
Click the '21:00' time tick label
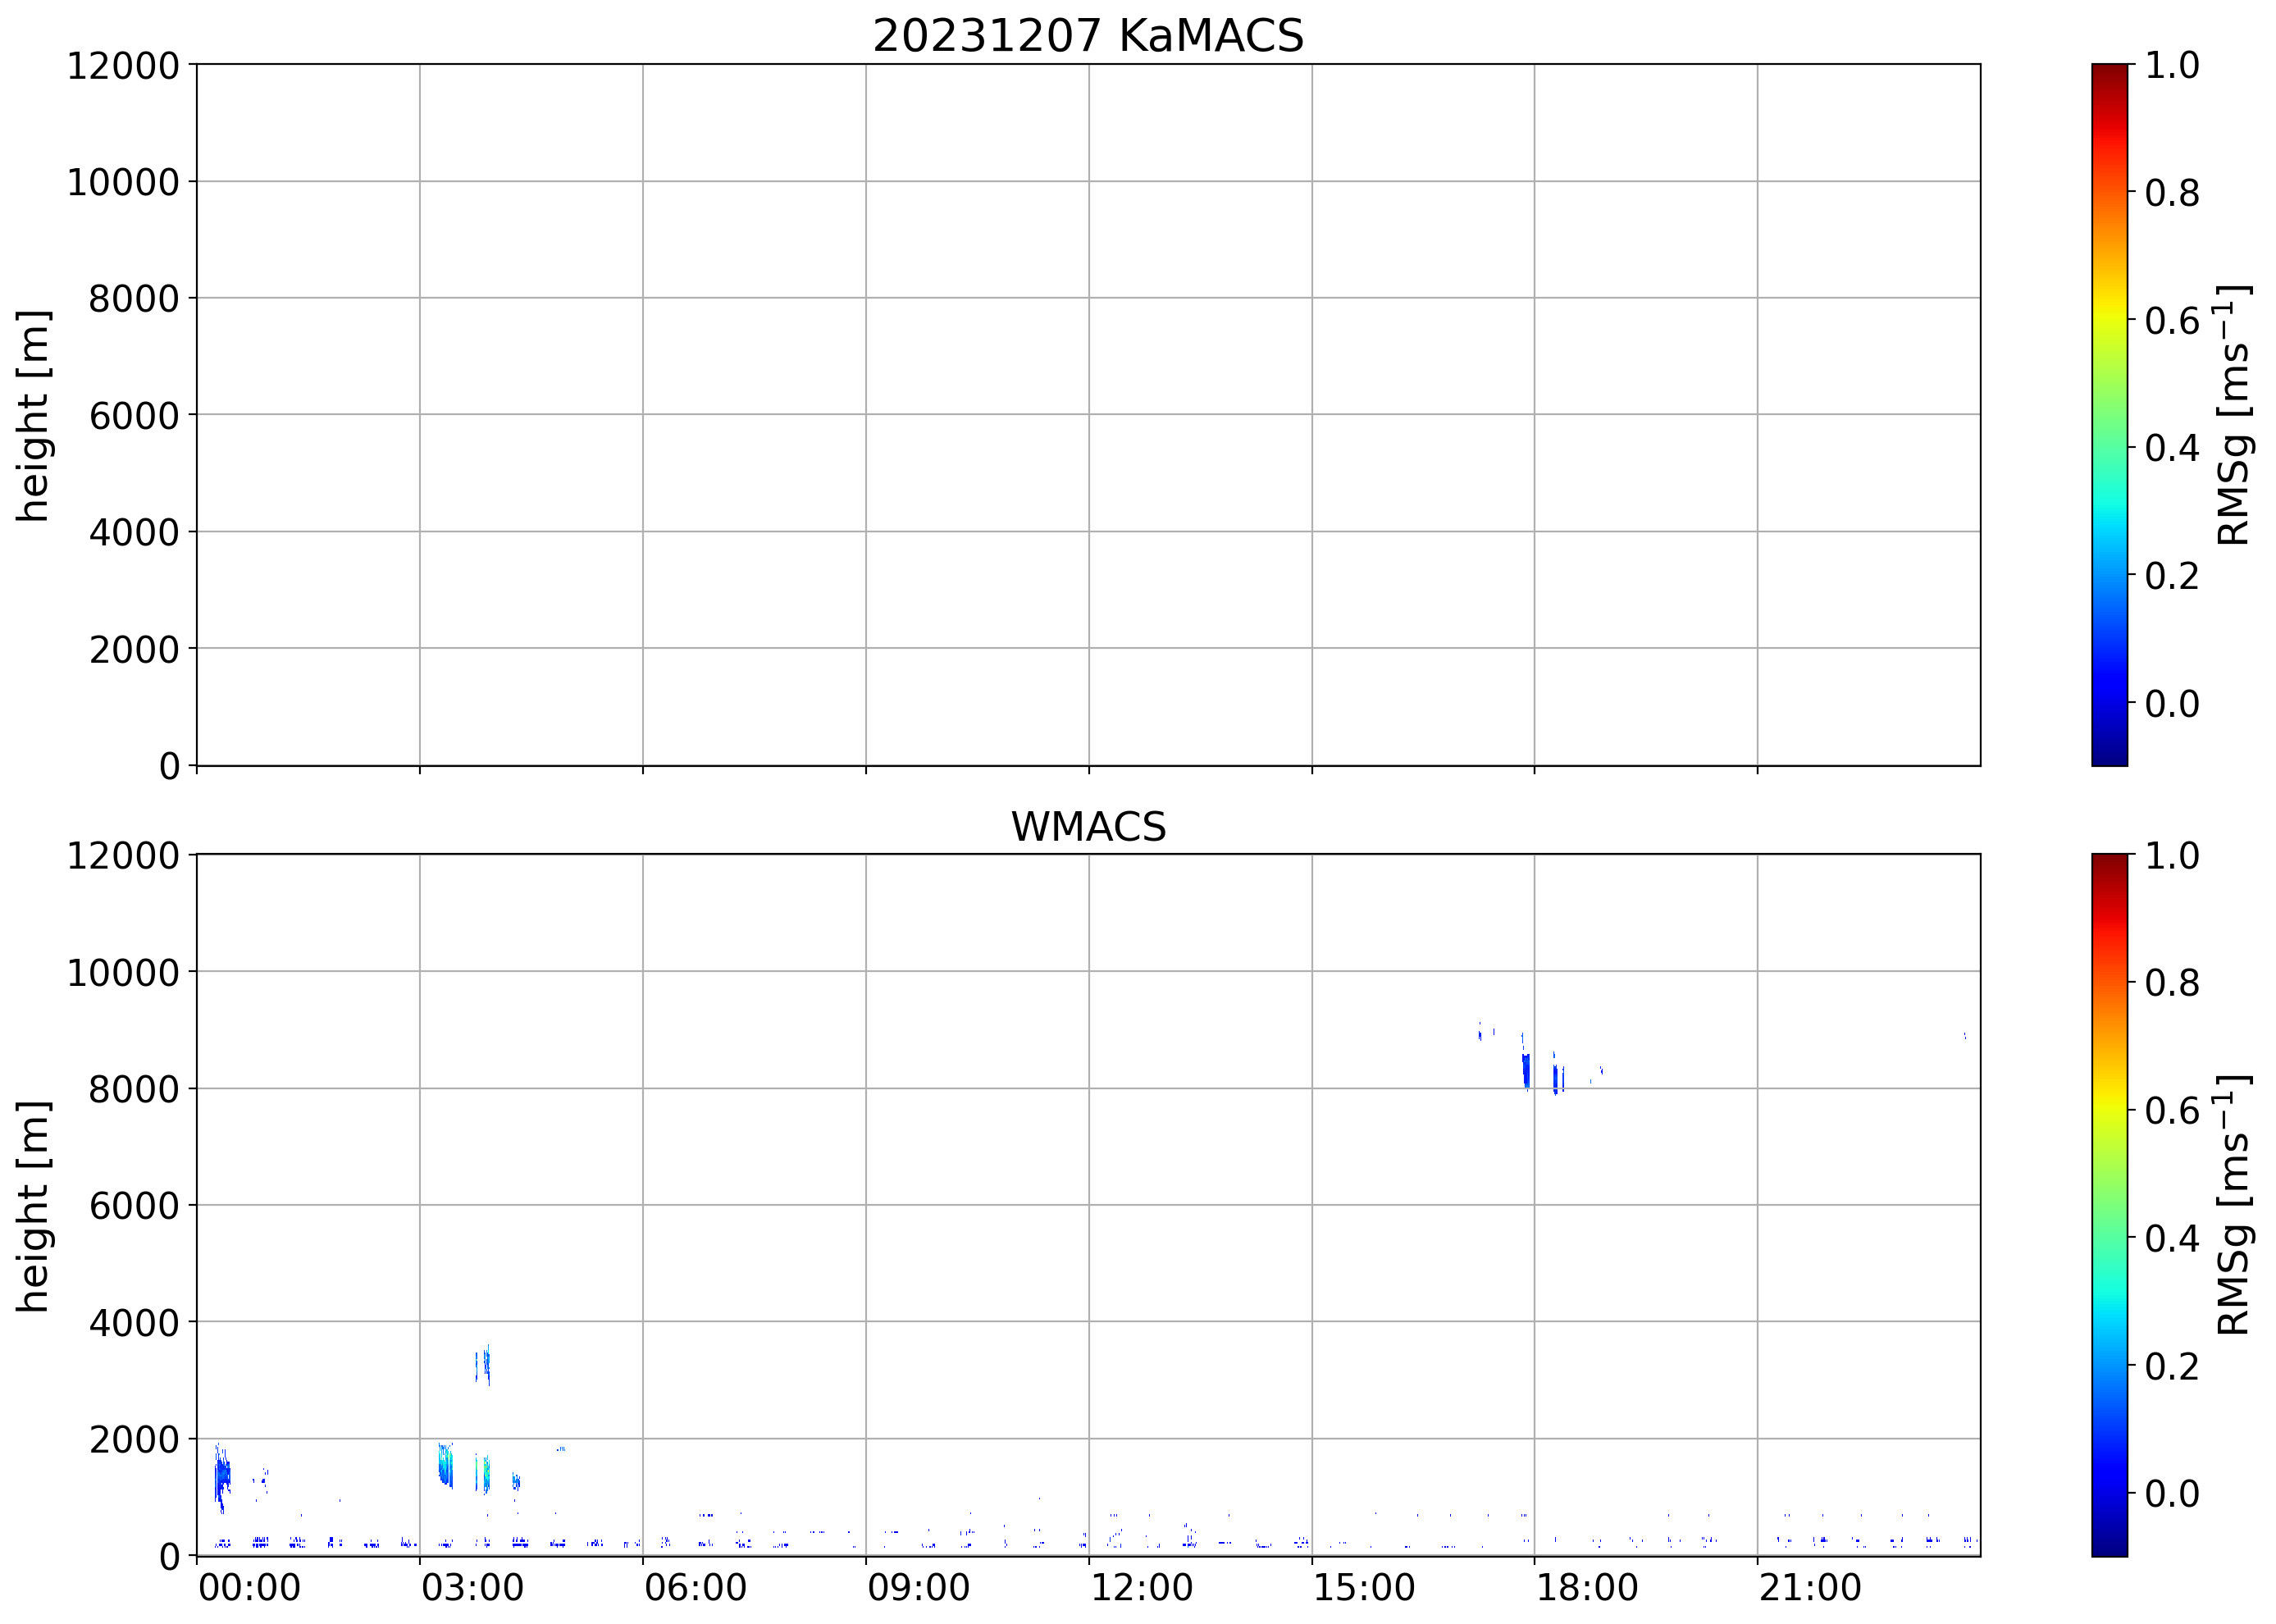click(x=1810, y=1588)
